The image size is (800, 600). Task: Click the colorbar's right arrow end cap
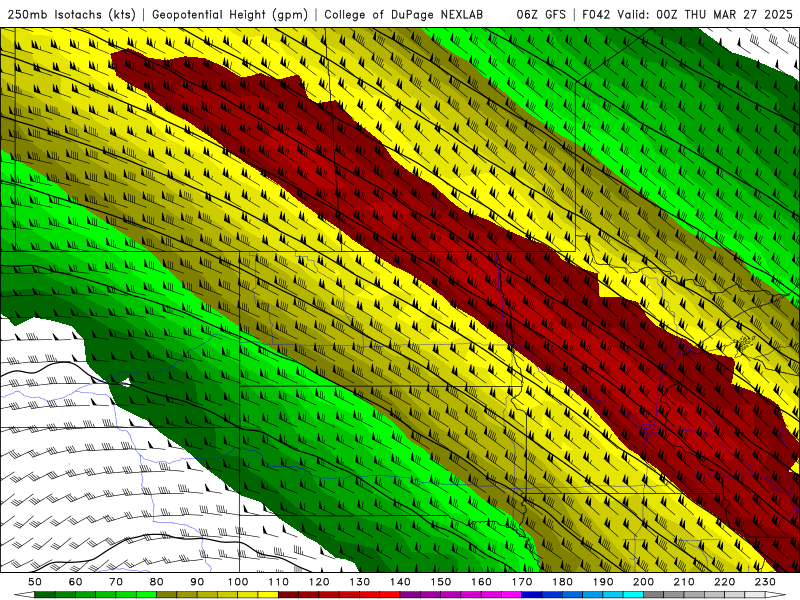coord(776,595)
